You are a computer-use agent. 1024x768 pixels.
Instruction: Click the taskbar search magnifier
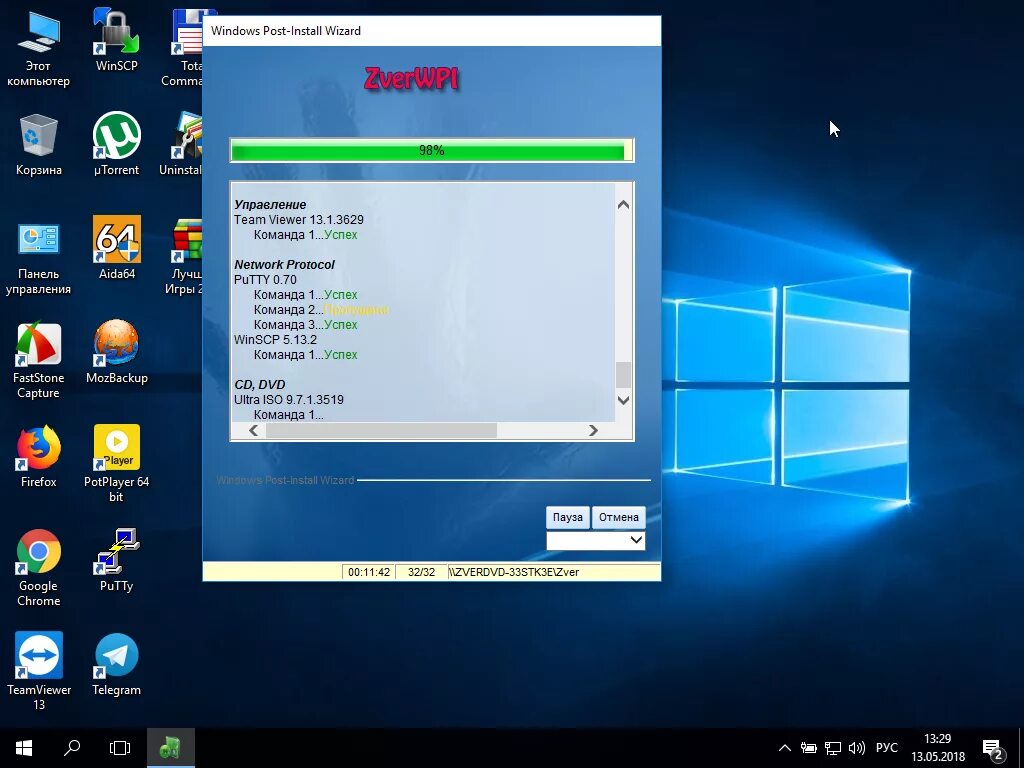point(72,748)
